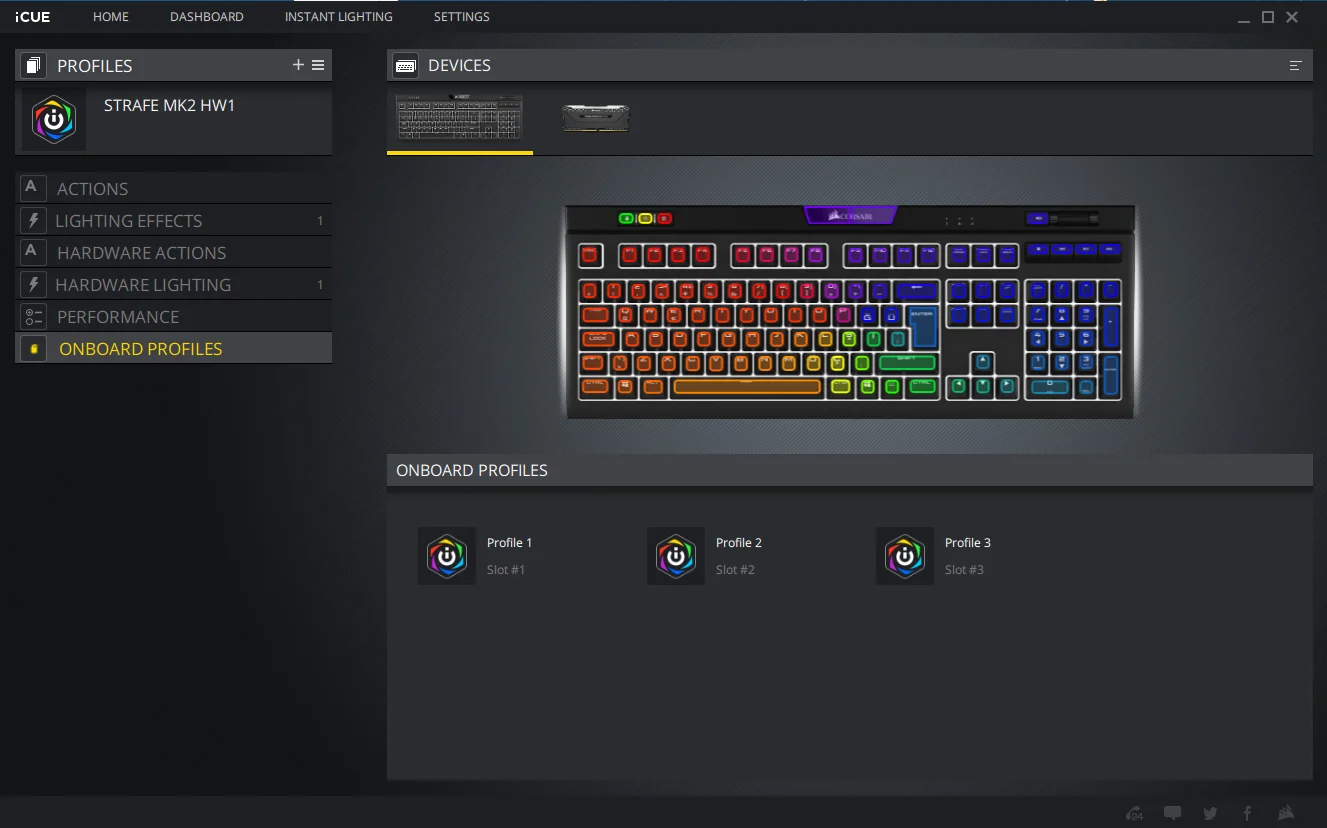Open the Performance section
The height and width of the screenshot is (828, 1327).
point(174,316)
